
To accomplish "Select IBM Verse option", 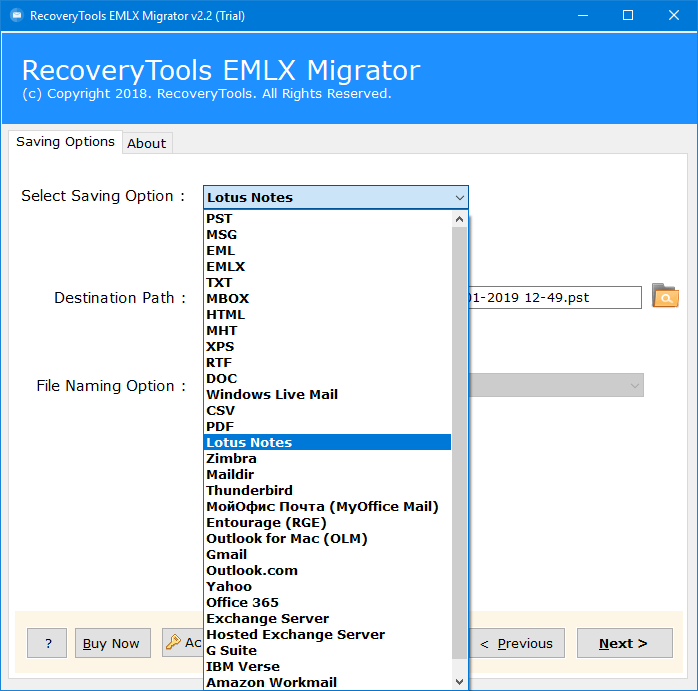I will coord(327,667).
